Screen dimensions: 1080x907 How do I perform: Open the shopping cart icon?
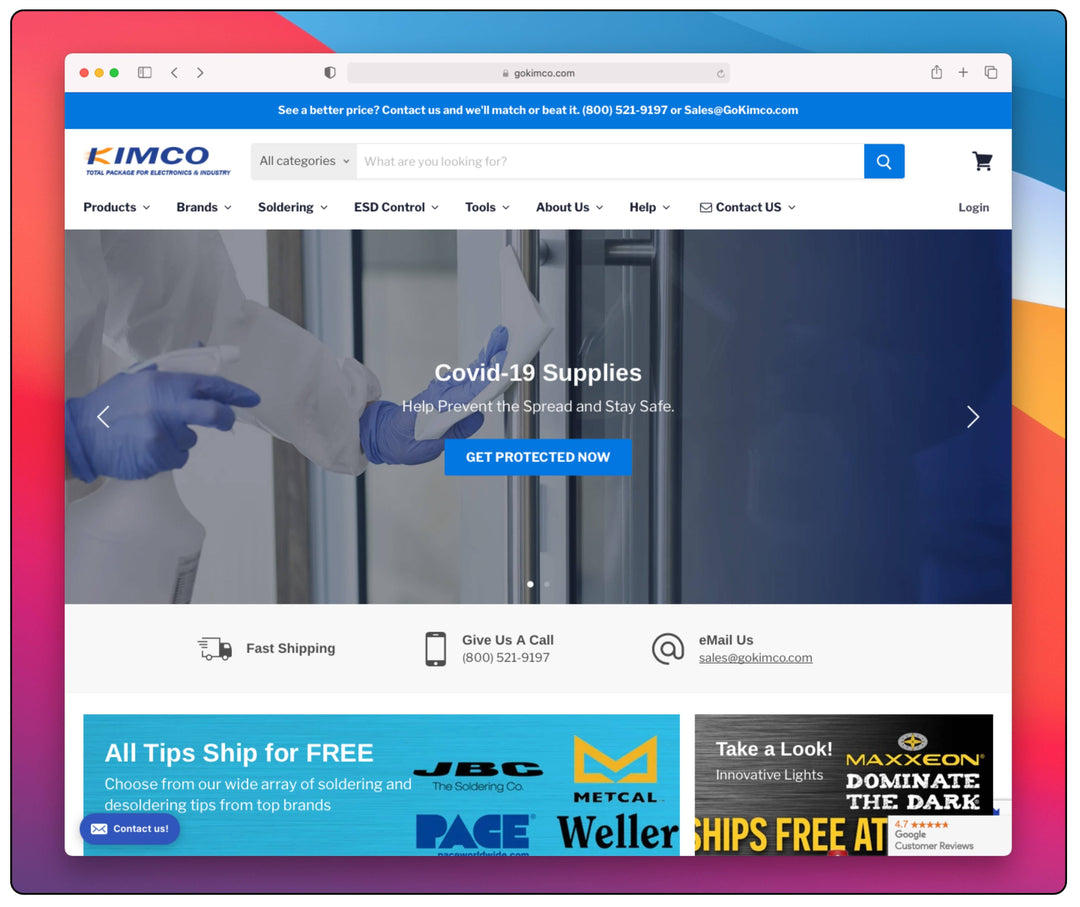pyautogui.click(x=982, y=161)
